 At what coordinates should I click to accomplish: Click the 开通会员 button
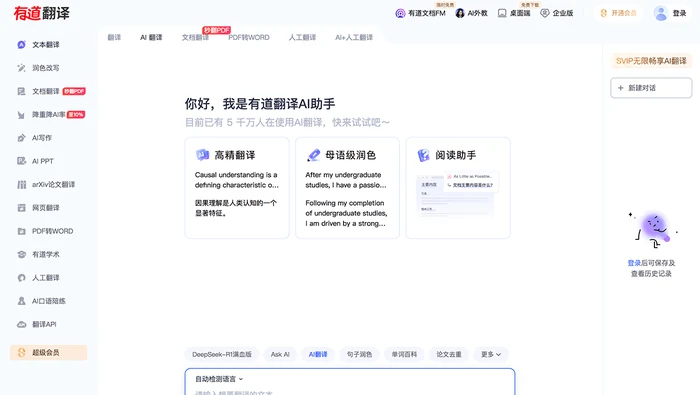618,13
